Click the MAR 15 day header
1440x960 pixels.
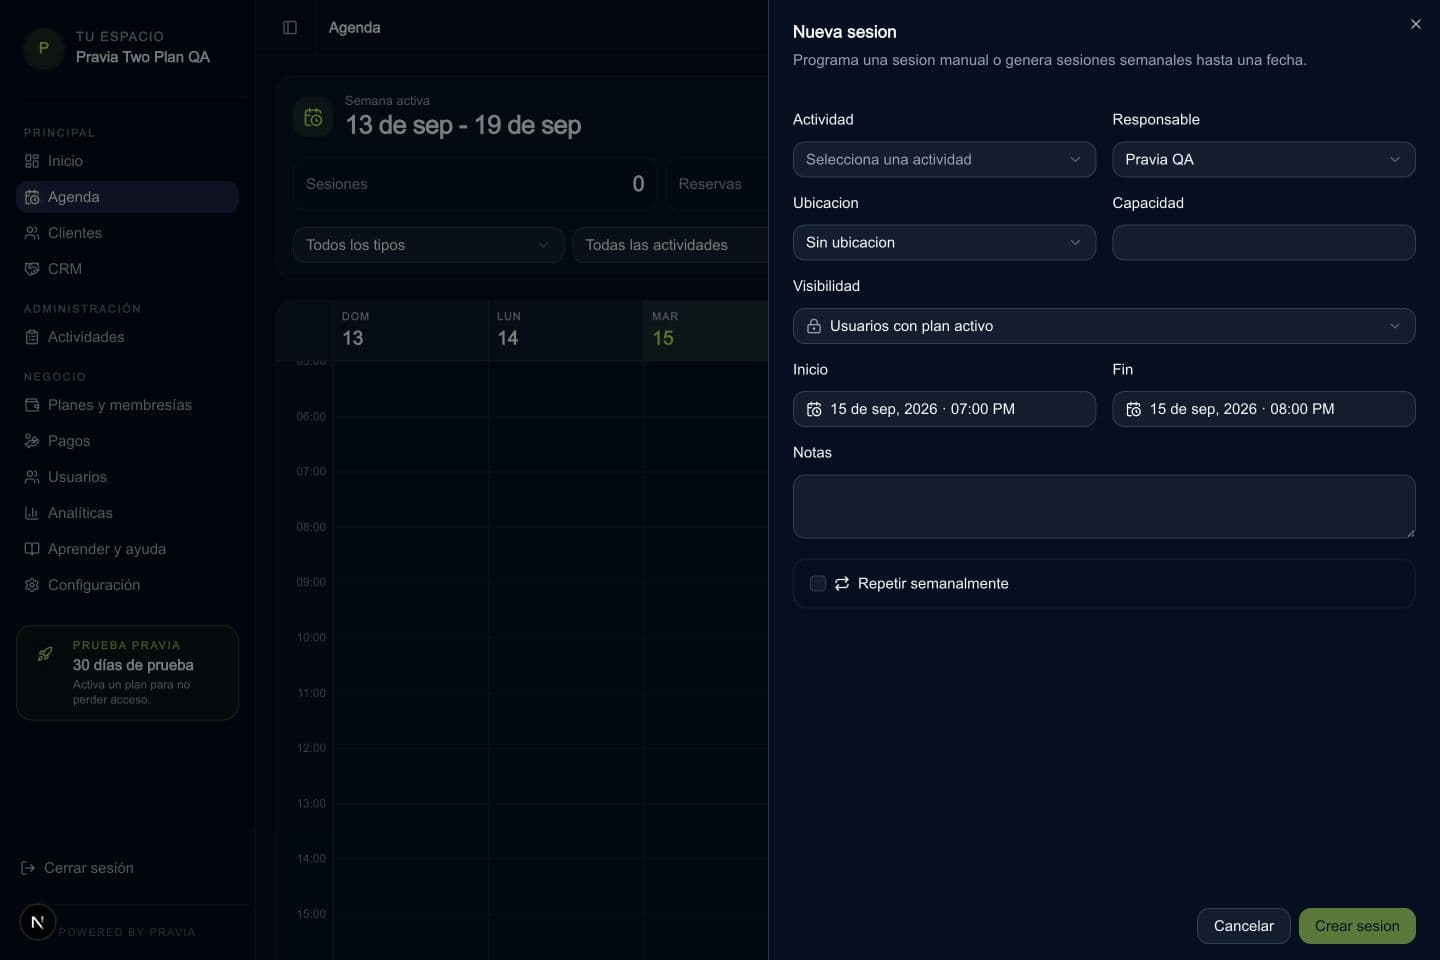coord(705,330)
